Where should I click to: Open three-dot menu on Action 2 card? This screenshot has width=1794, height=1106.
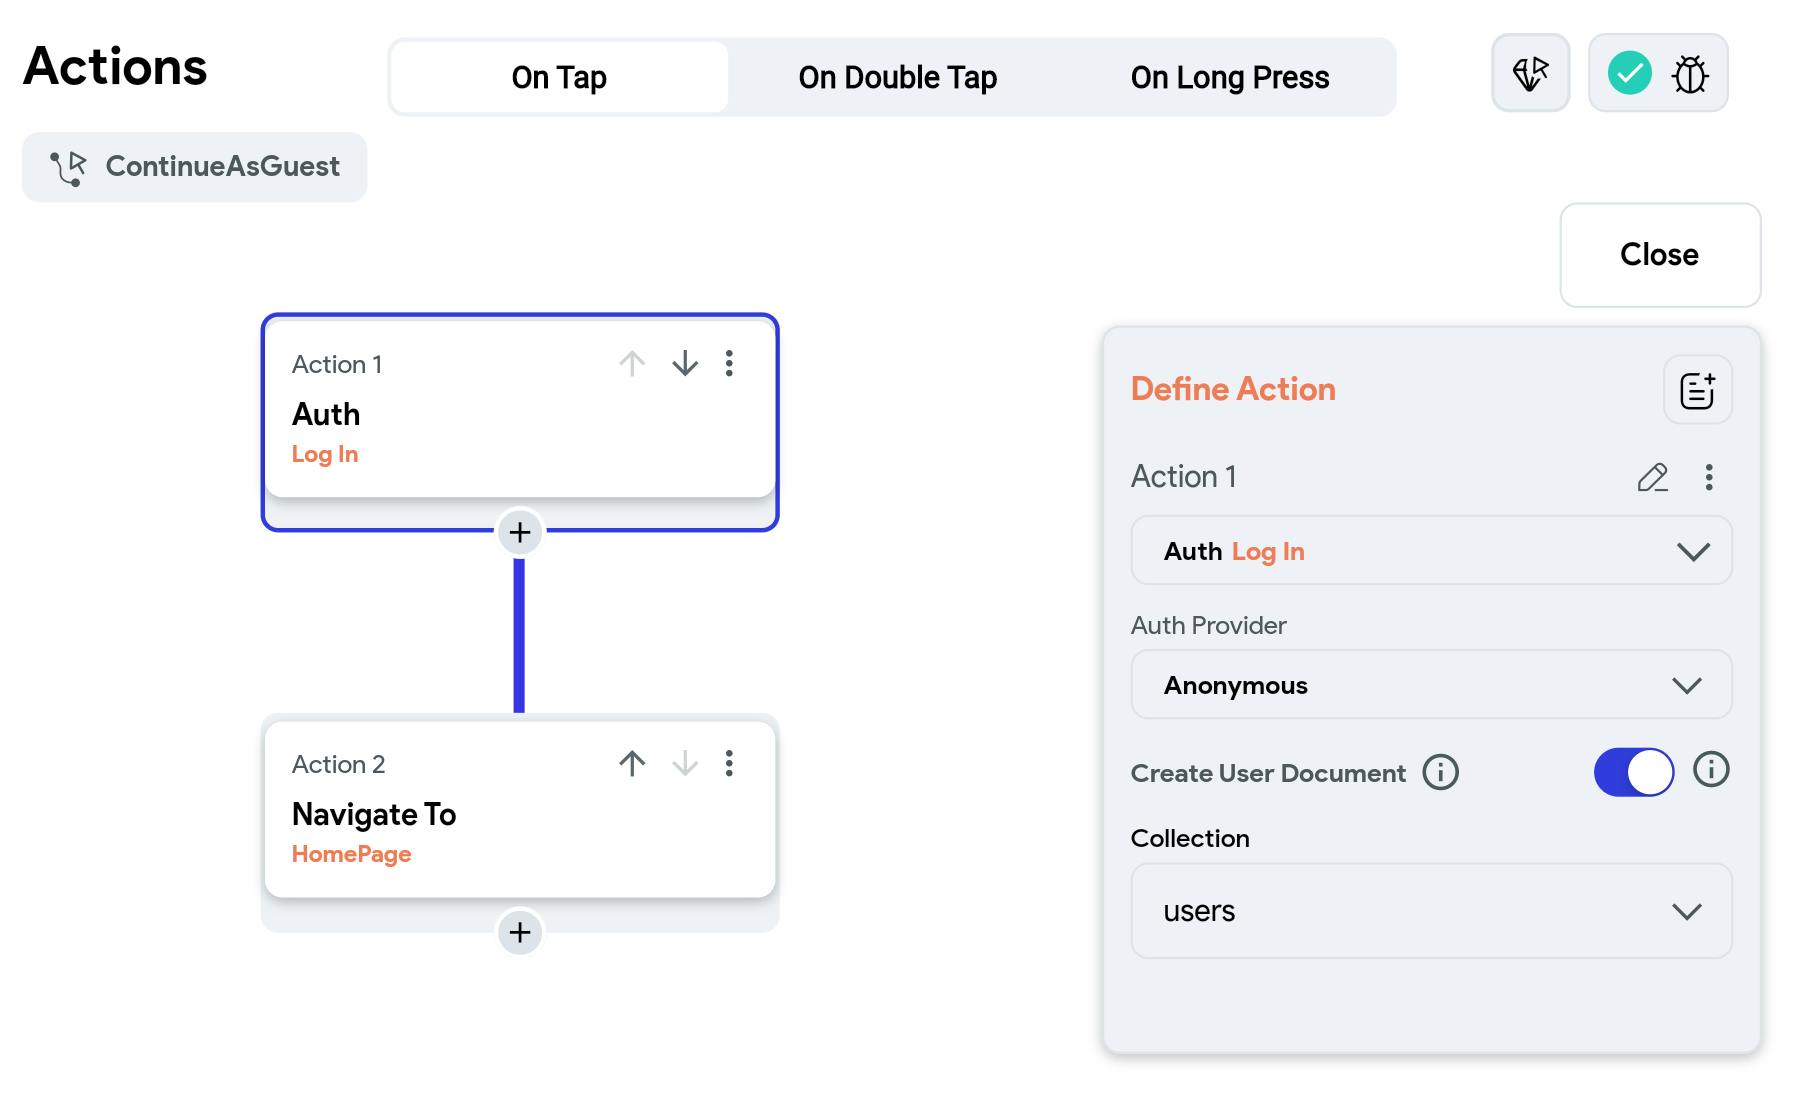coord(729,764)
